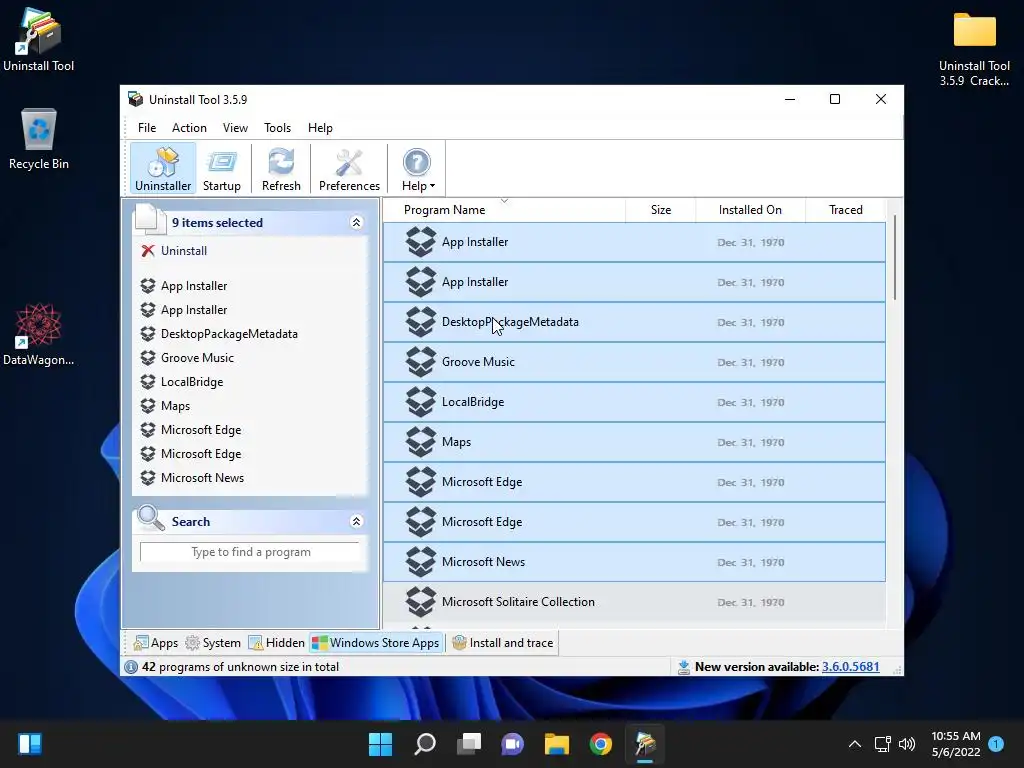The image size is (1024, 768).
Task: Click the Refresh toolbar icon
Action: point(281,169)
